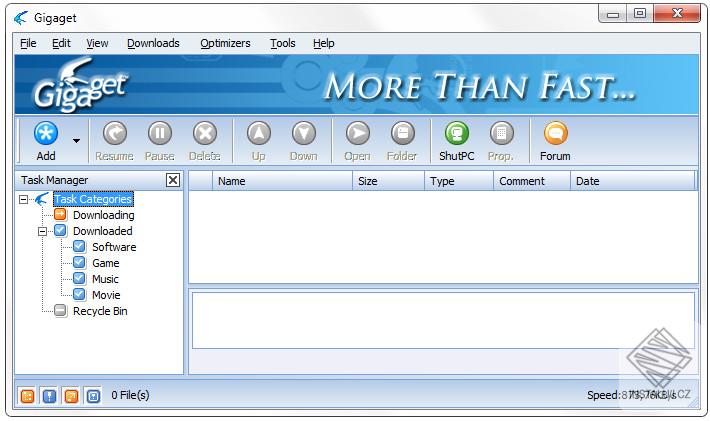Sort by the Name column header
This screenshot has width=710, height=421.
[x=282, y=181]
